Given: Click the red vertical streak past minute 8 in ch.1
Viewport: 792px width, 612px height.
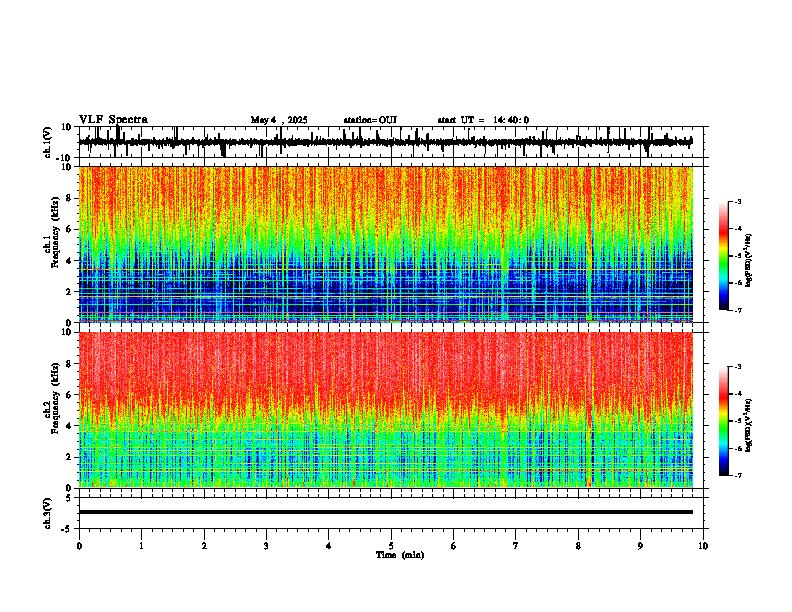Looking at the screenshot, I should 589,244.
